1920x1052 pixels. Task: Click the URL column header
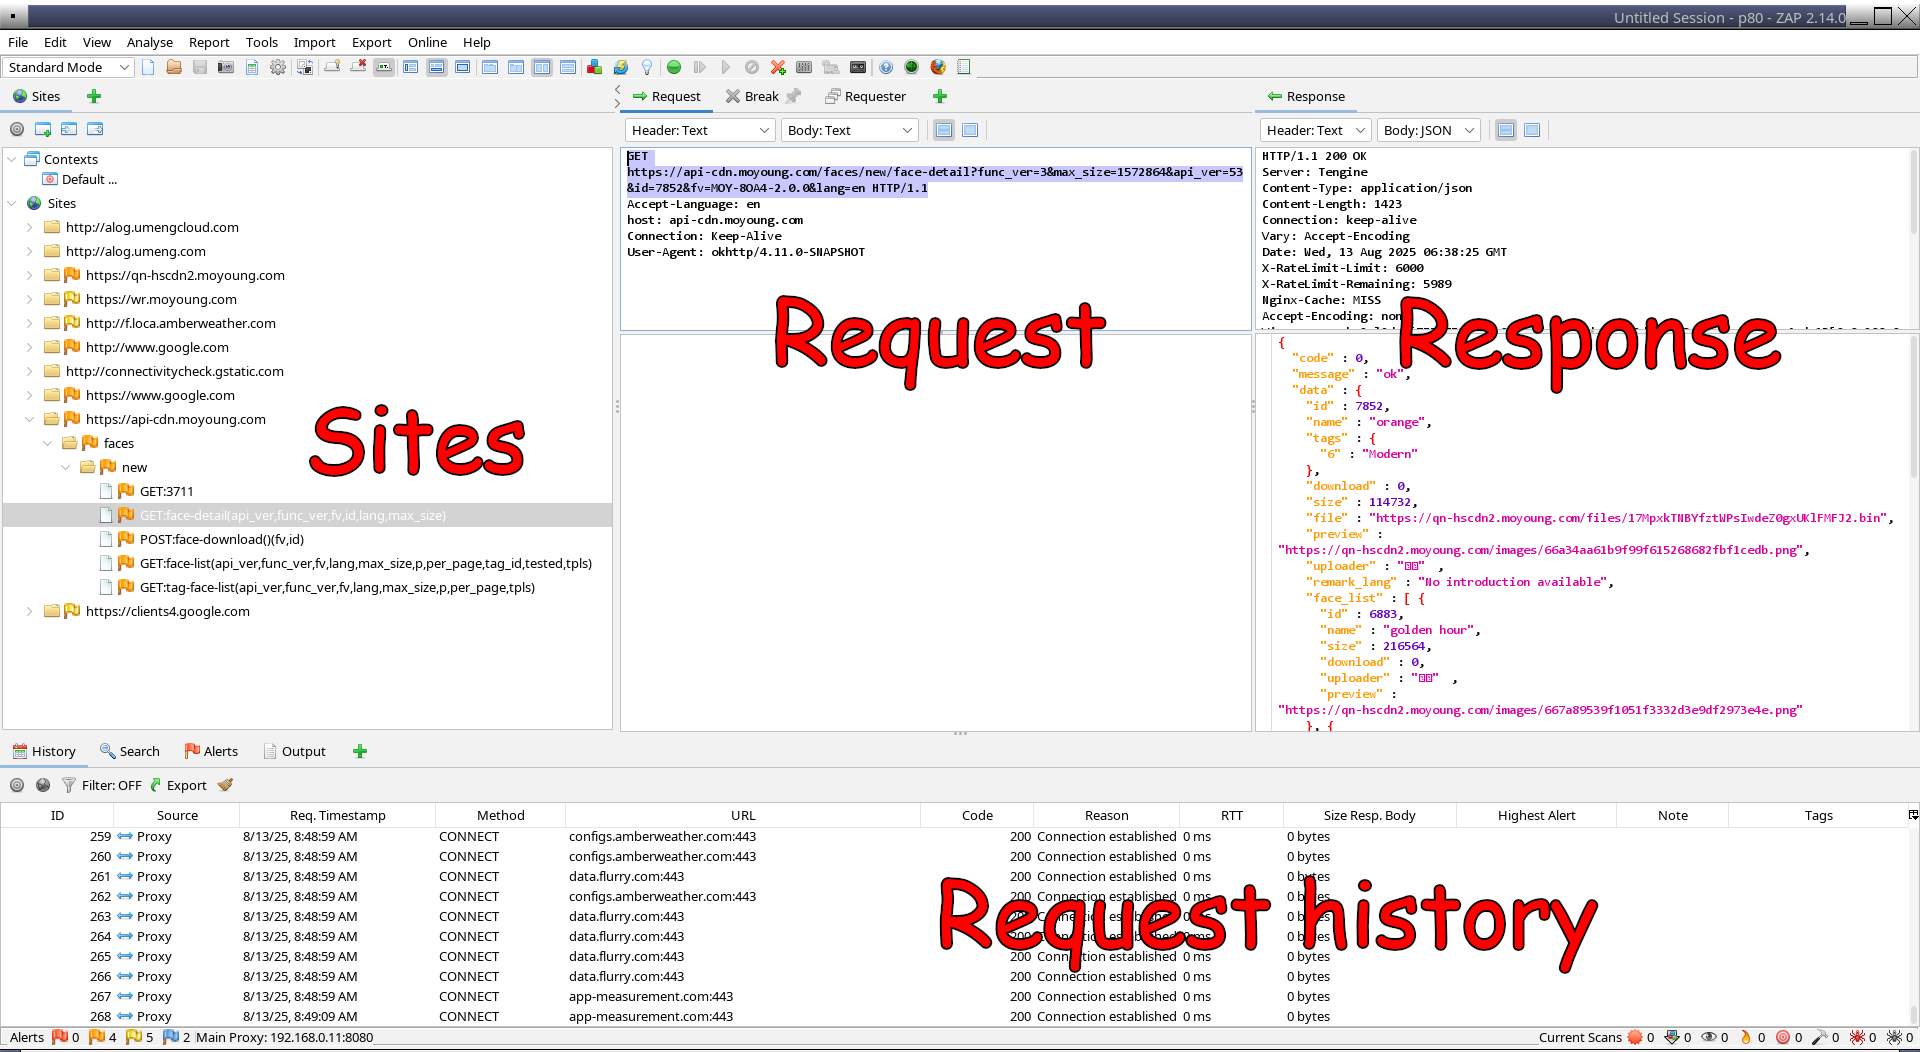[742, 815]
